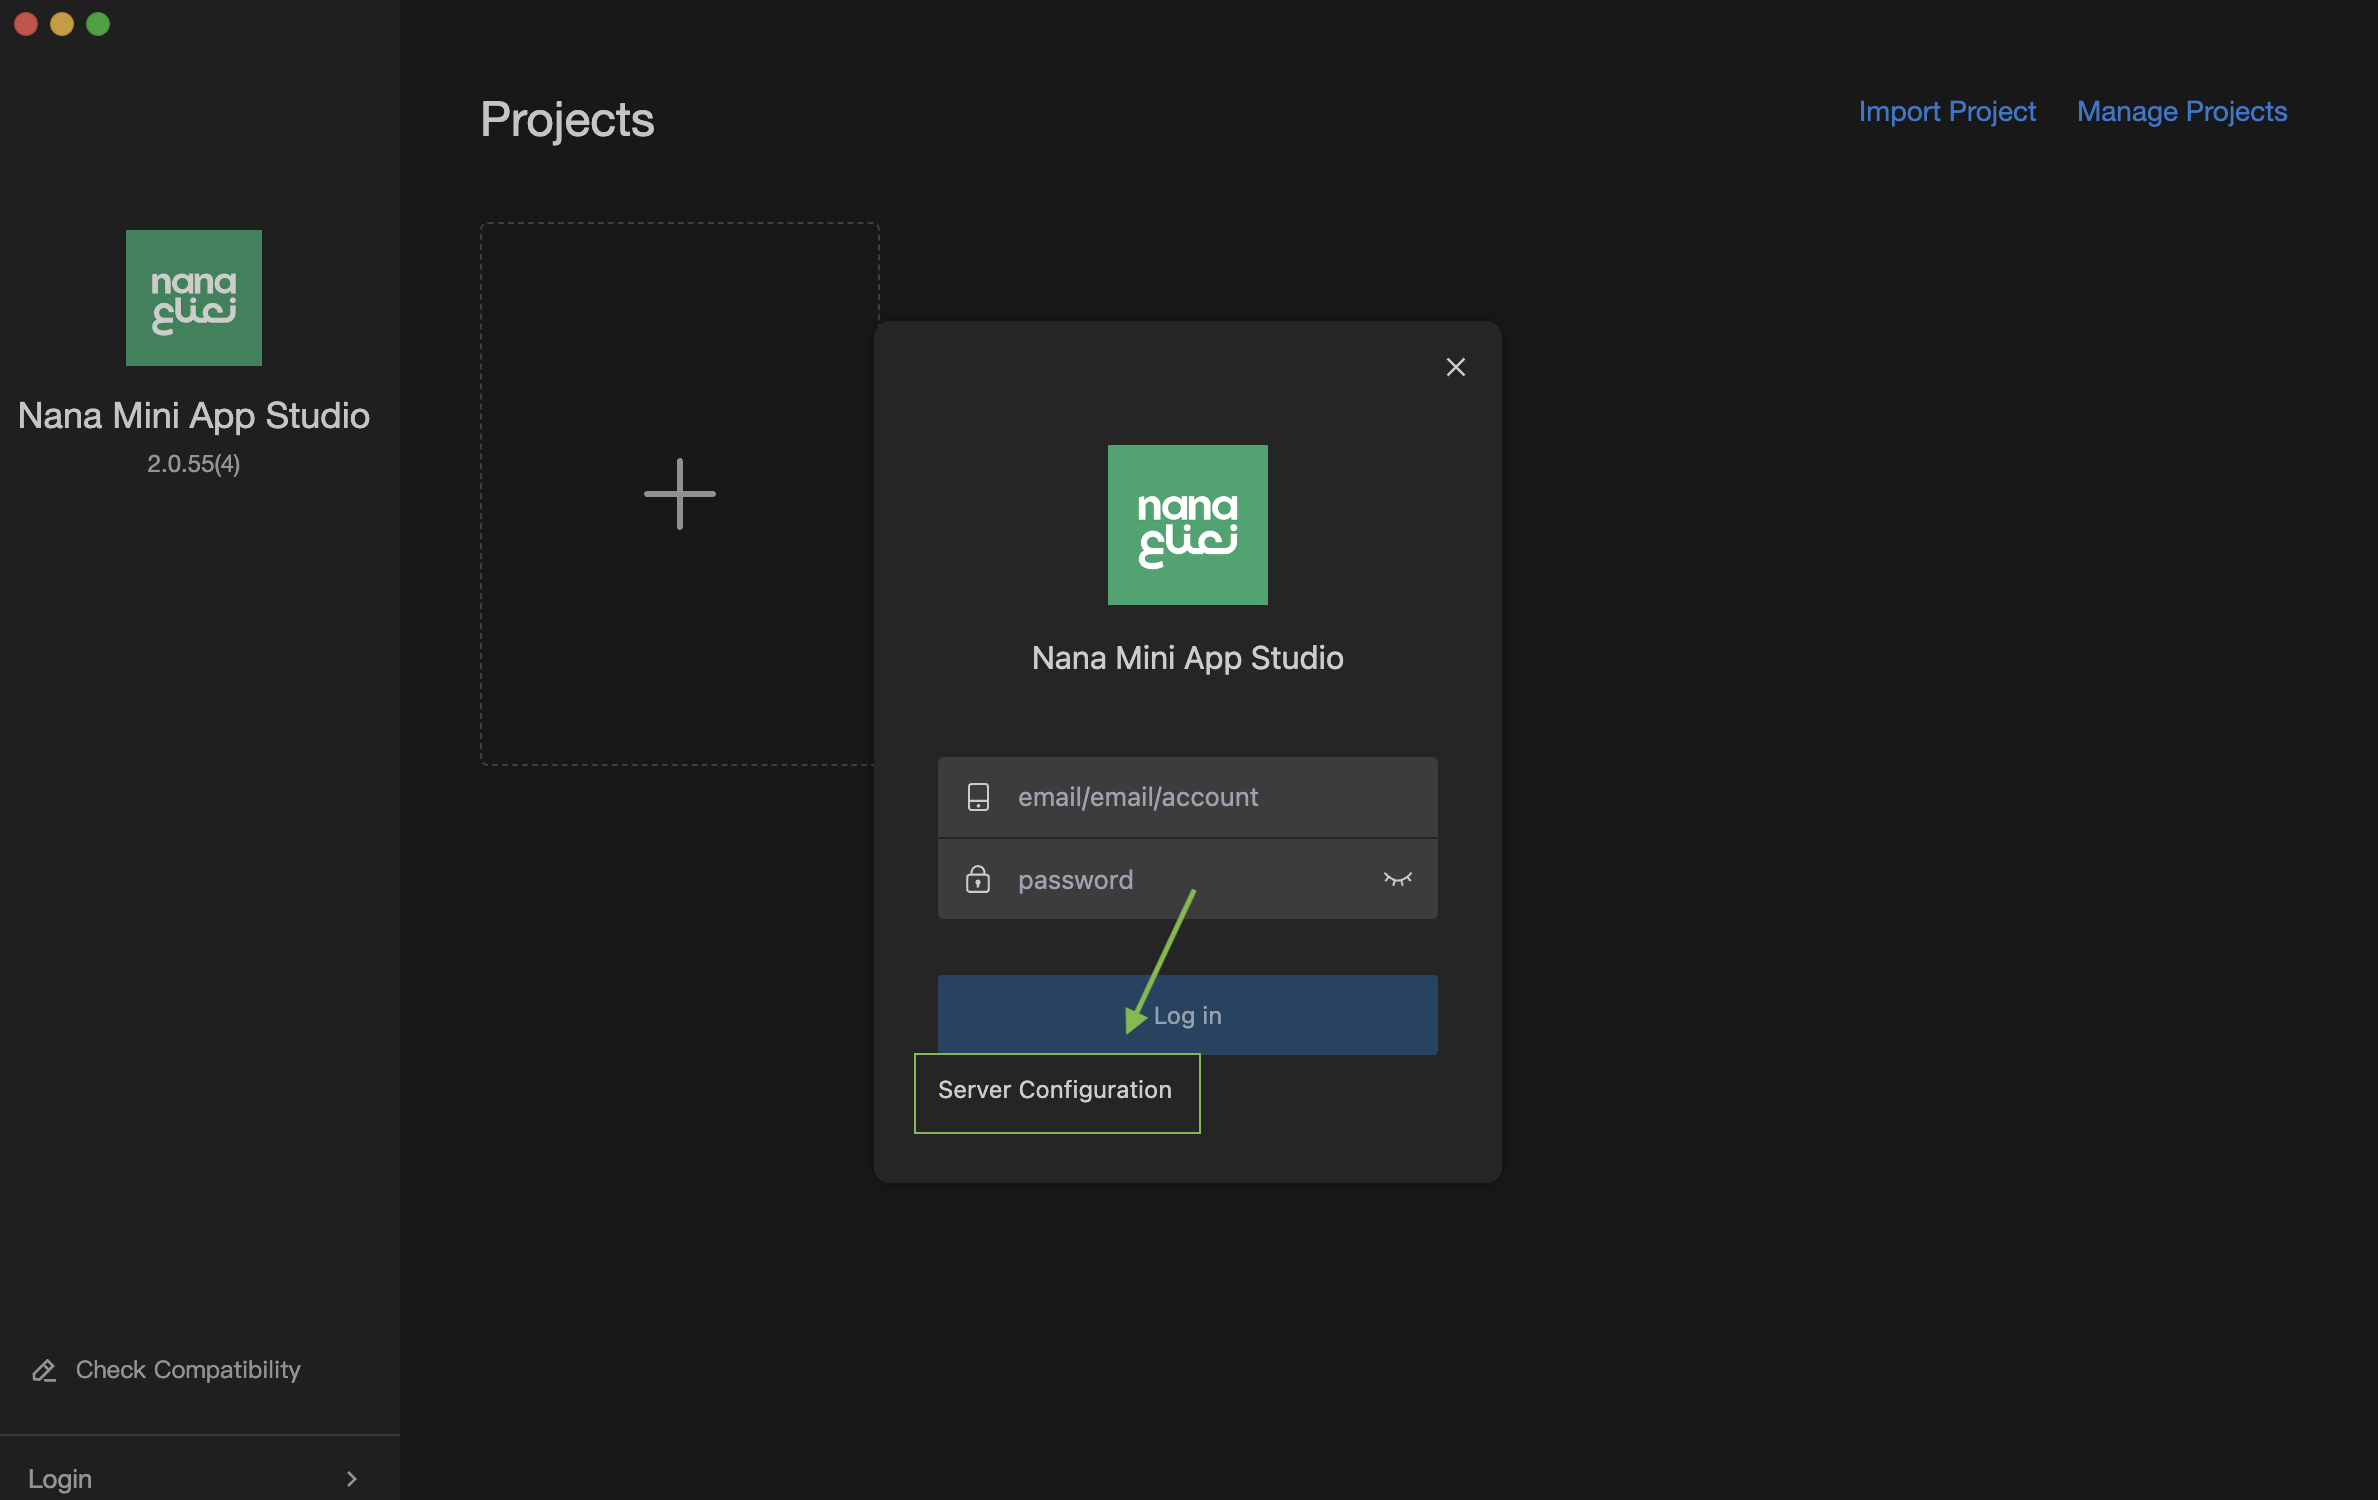Click the Import Project link
The width and height of the screenshot is (2378, 1500).
[x=1946, y=111]
